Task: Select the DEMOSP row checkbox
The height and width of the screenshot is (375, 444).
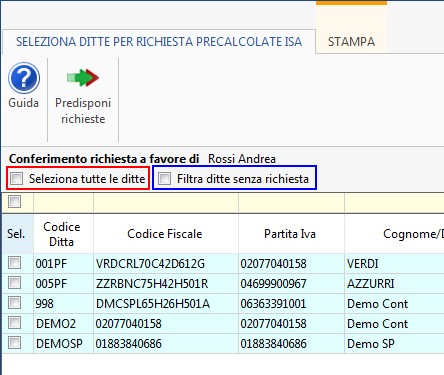Action: tap(14, 343)
